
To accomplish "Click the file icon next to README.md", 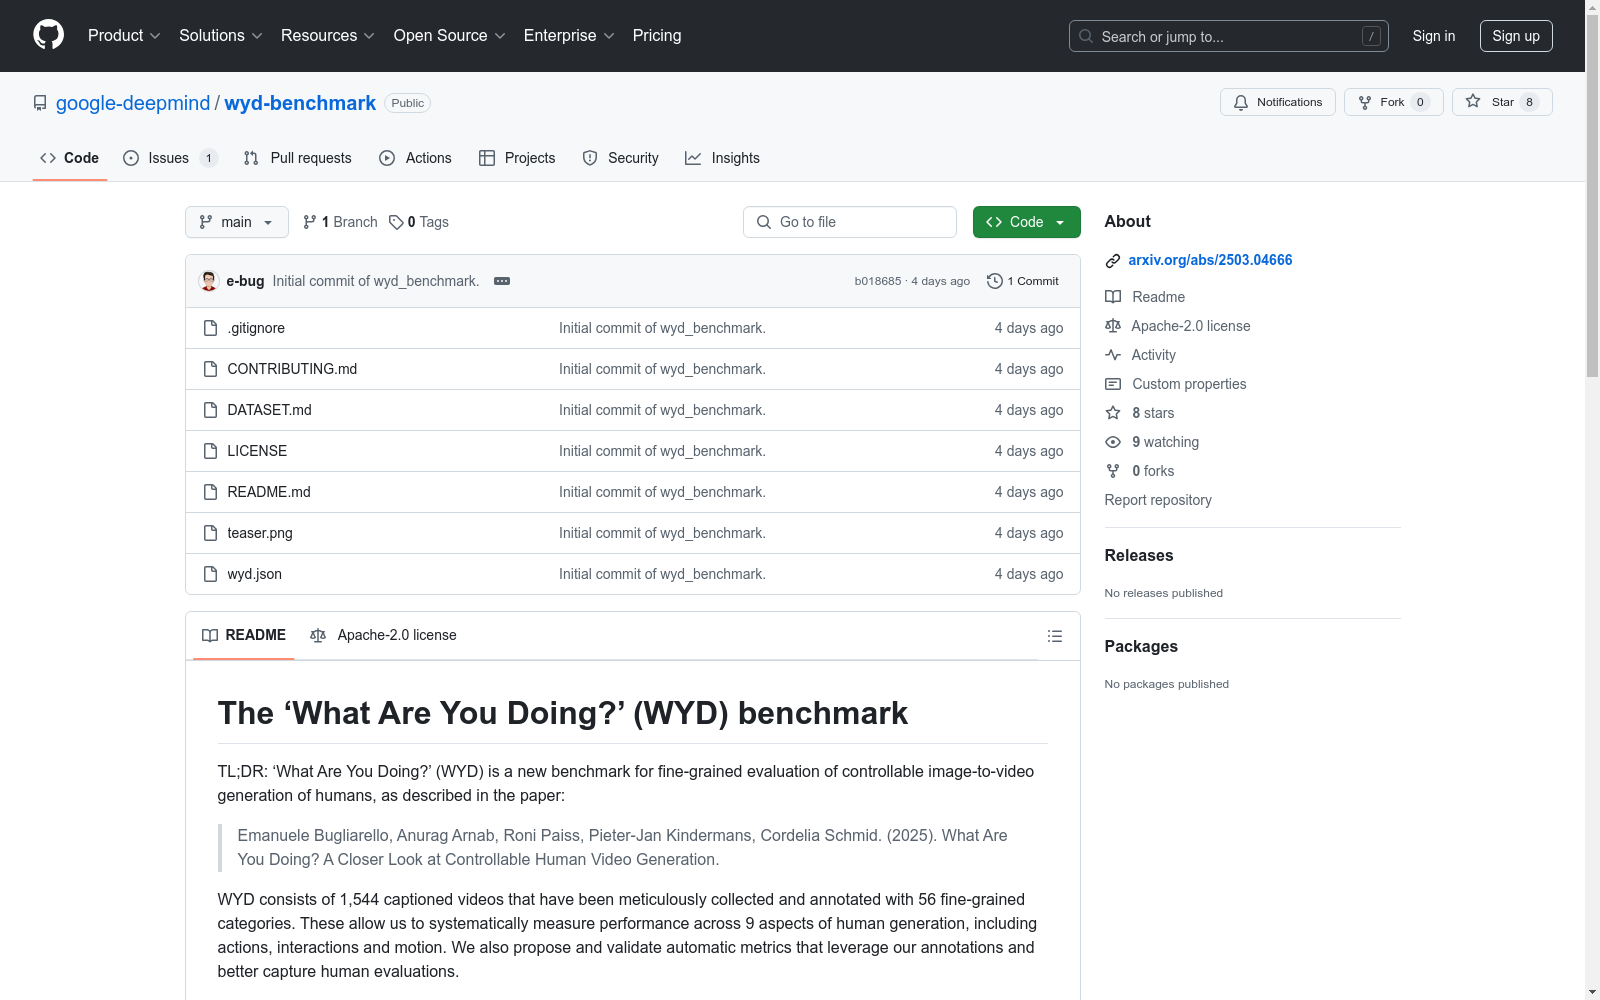I will coord(210,492).
